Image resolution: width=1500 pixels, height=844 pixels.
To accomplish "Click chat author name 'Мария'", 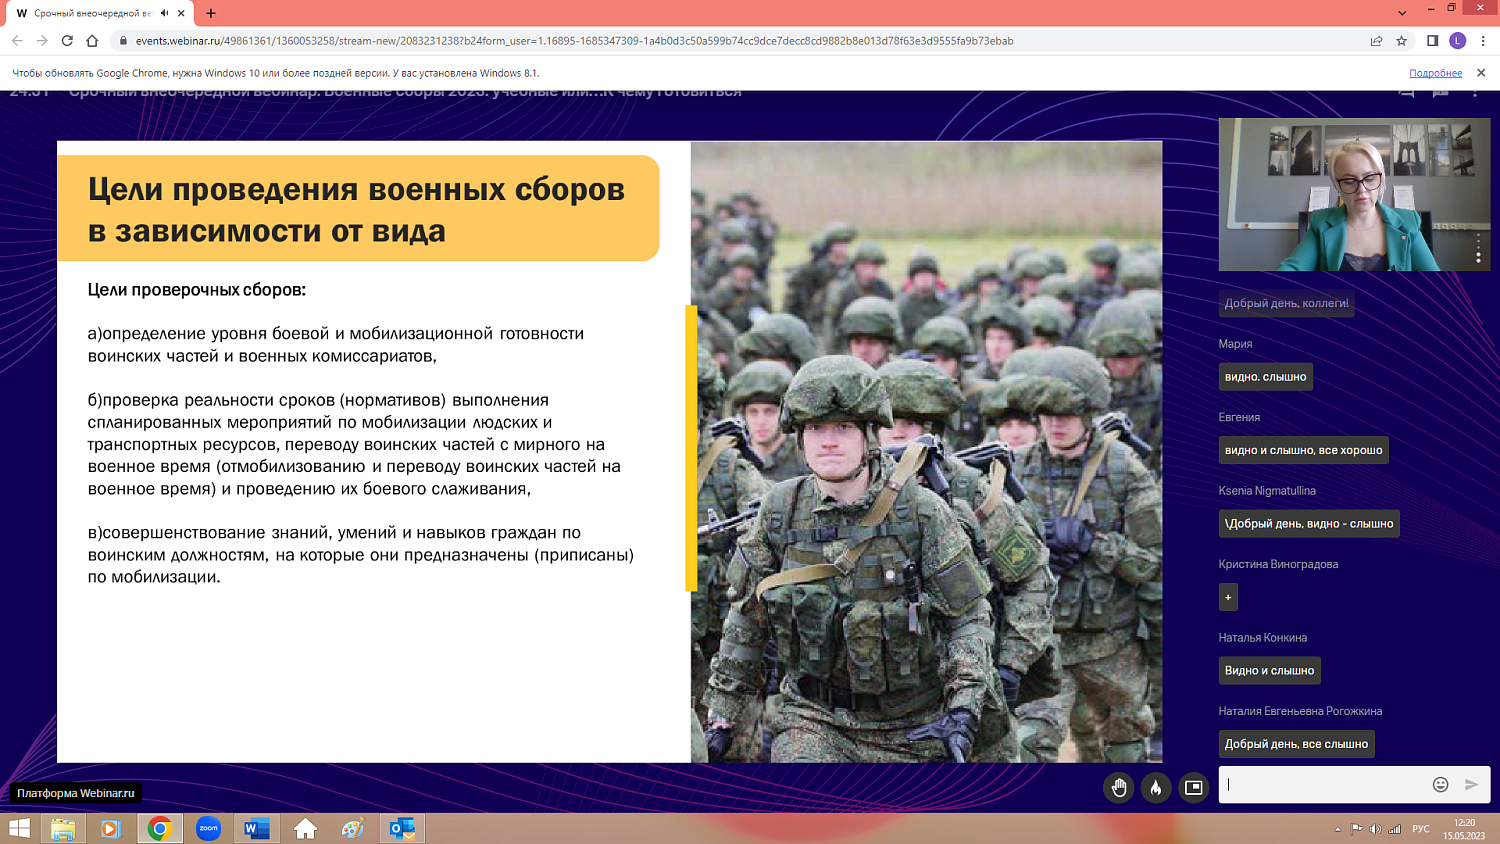I will coord(1235,344).
